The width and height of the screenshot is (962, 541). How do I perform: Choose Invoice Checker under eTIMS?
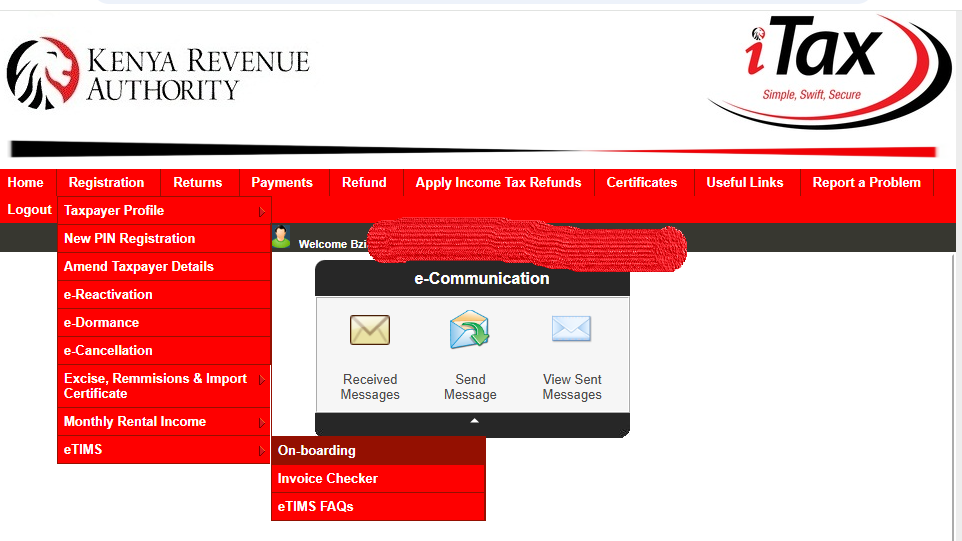378,478
